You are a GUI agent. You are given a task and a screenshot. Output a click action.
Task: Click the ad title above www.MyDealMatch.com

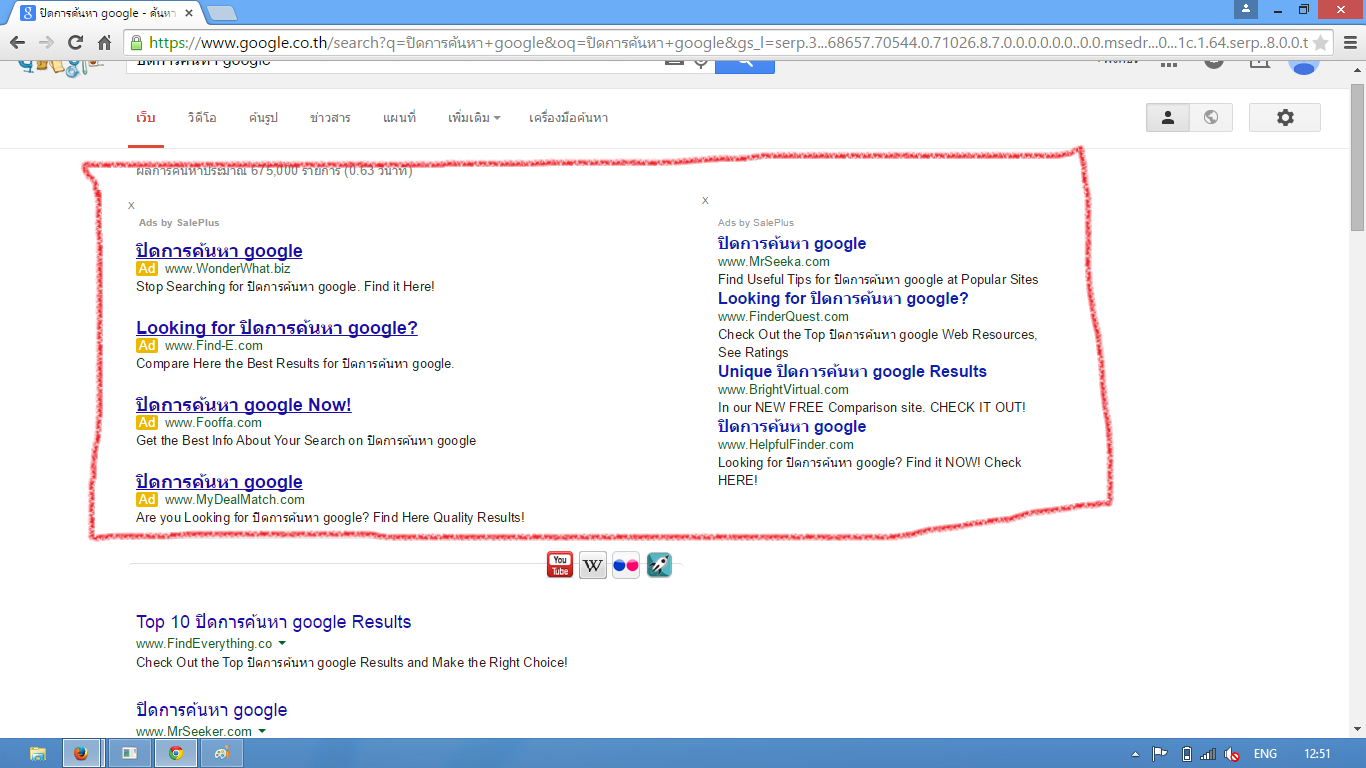[x=219, y=482]
